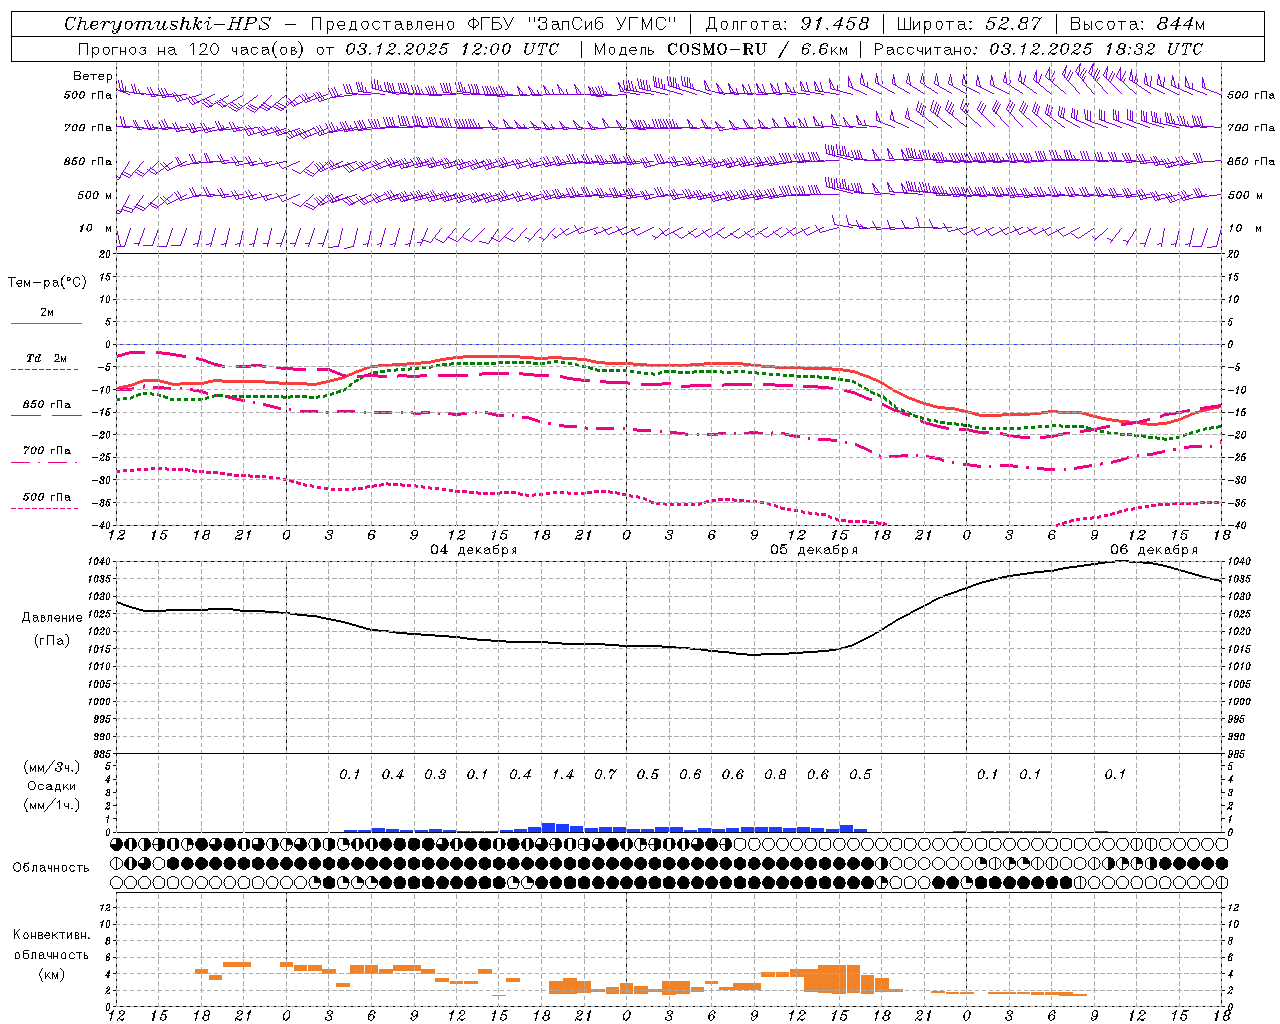Click the "Ветер" wind panel label
The width and height of the screenshot is (1280, 1024).
[x=92, y=76]
